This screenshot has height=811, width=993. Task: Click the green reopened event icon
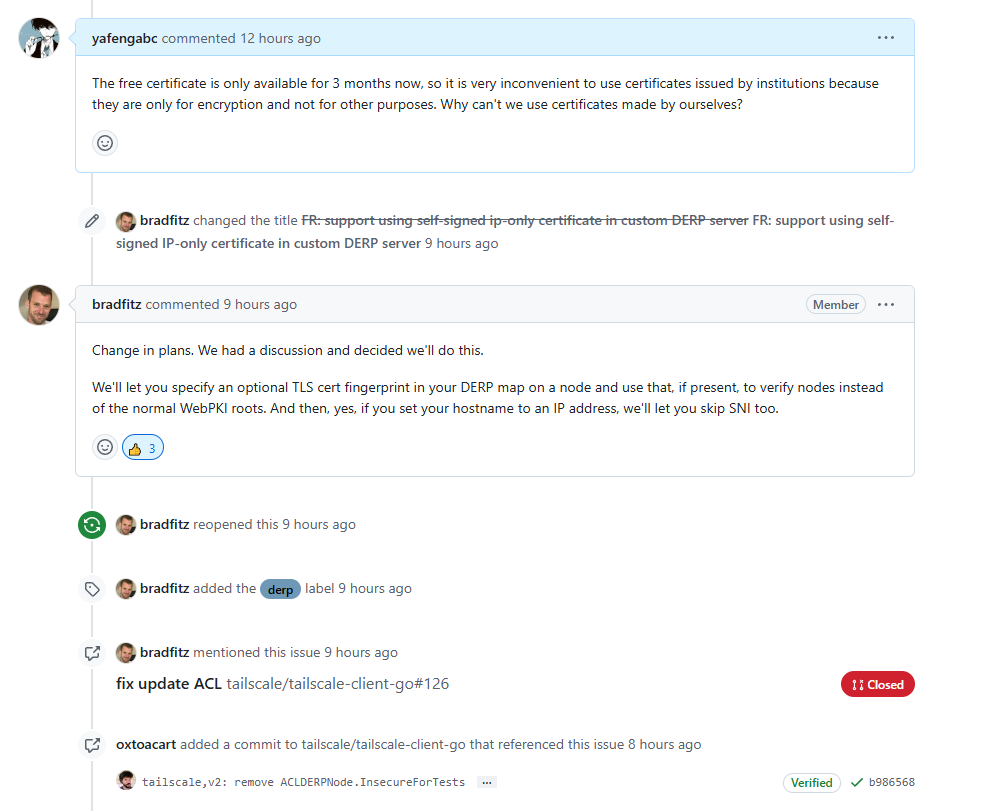click(92, 525)
